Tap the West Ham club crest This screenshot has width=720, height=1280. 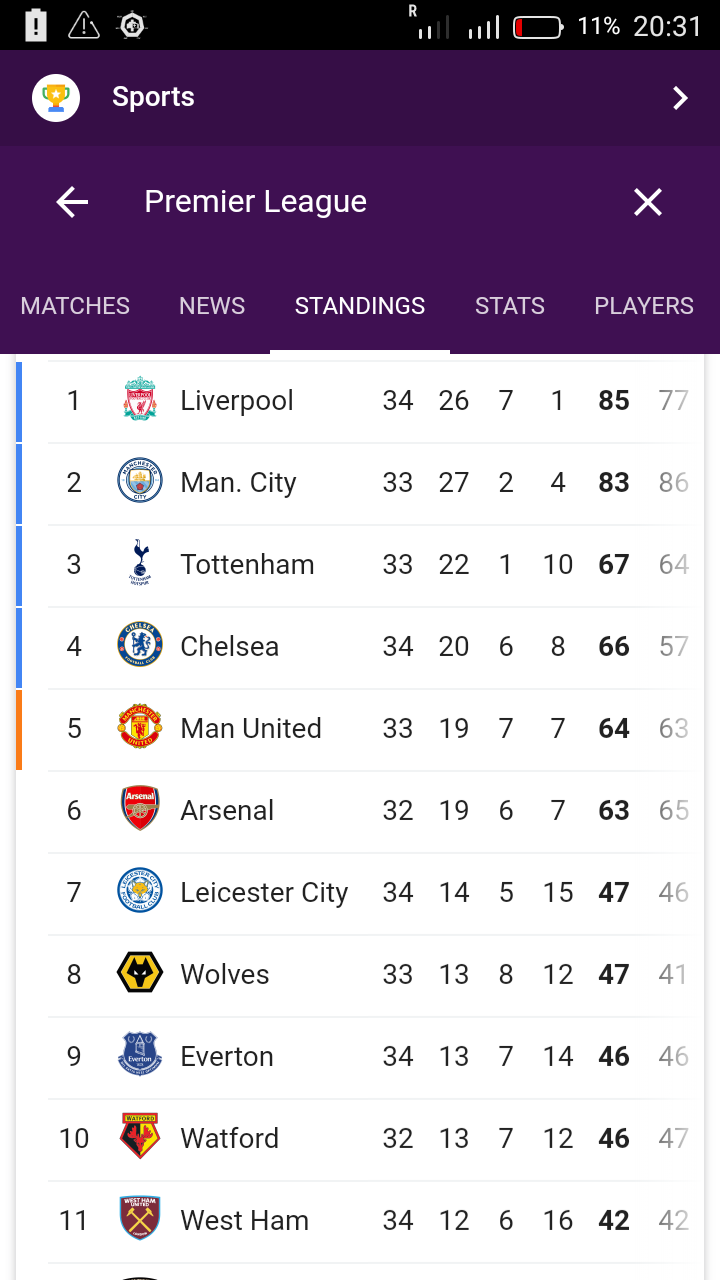pos(140,1220)
